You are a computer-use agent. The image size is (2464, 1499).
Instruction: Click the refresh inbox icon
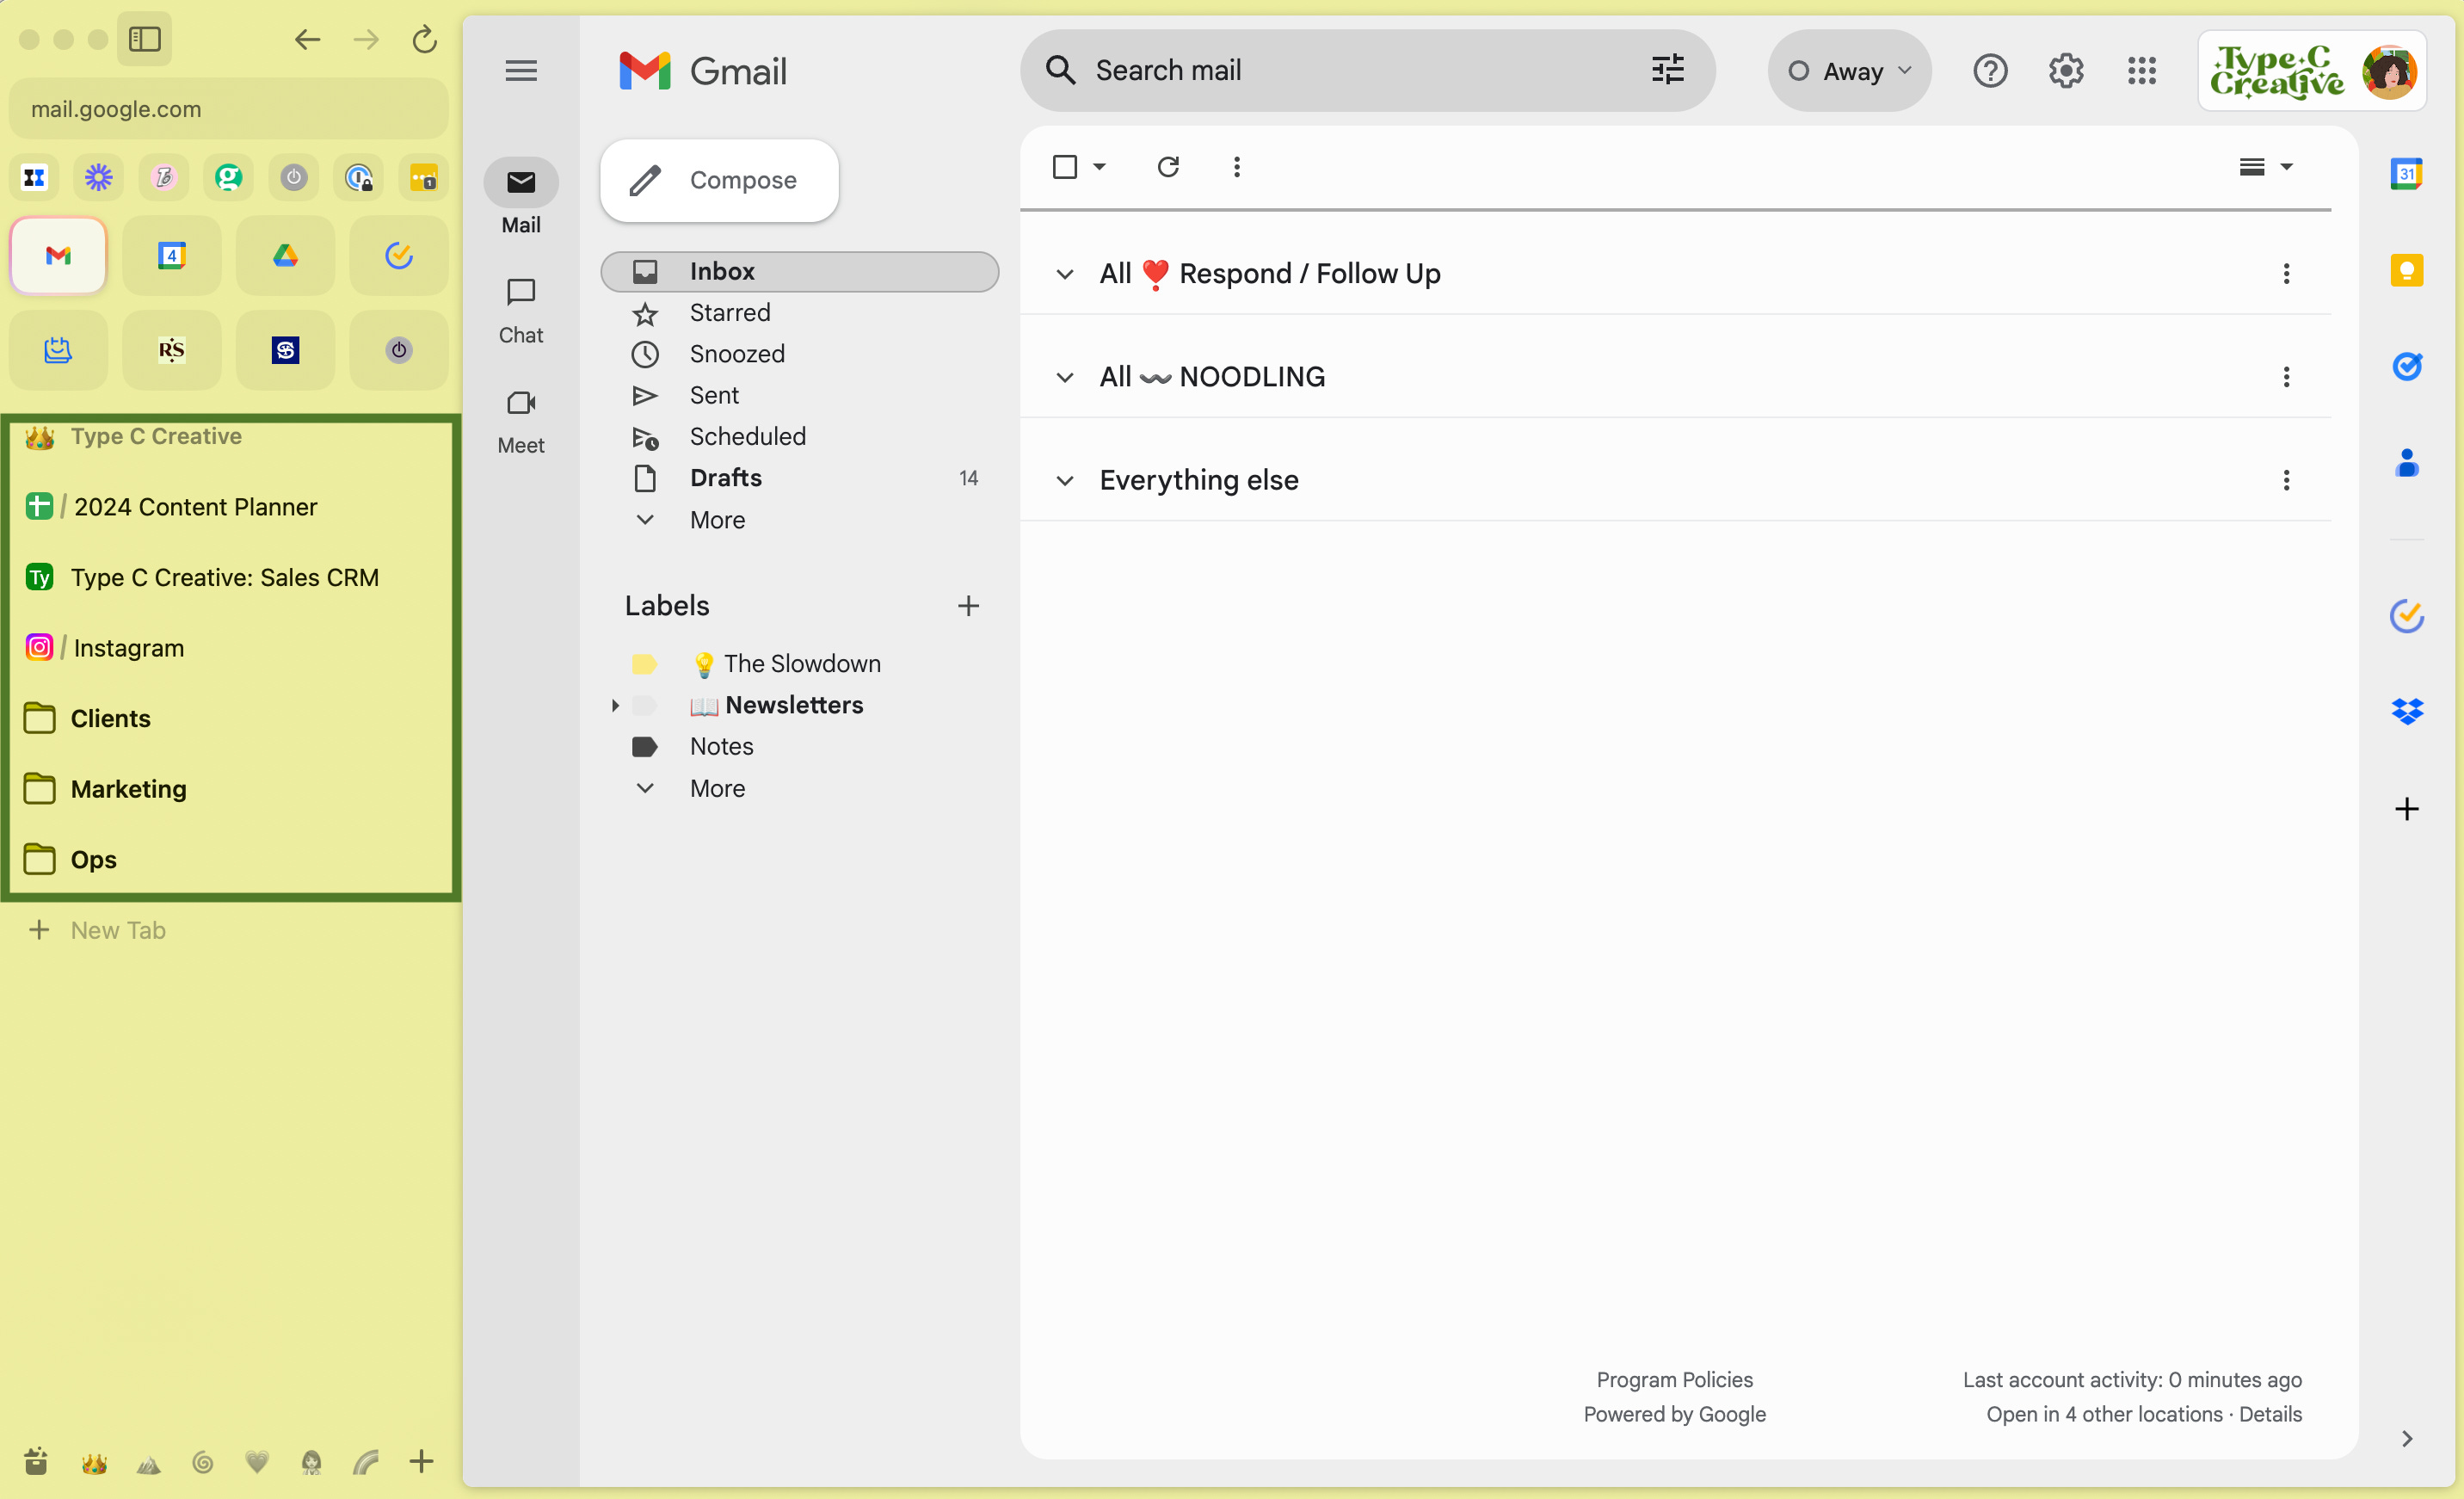pos(1168,167)
